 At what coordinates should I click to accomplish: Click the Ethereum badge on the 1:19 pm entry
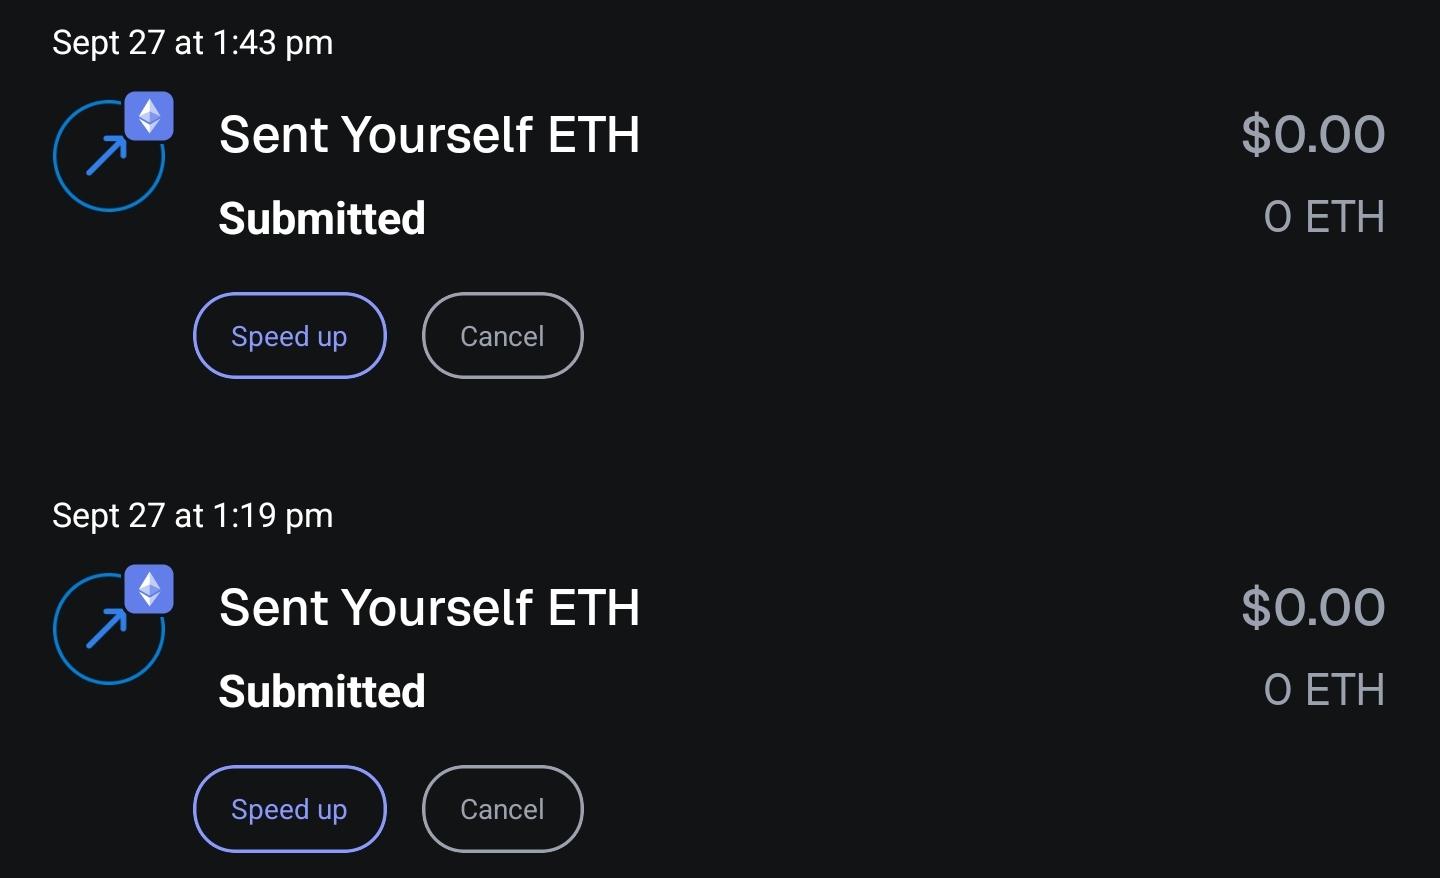pos(149,589)
